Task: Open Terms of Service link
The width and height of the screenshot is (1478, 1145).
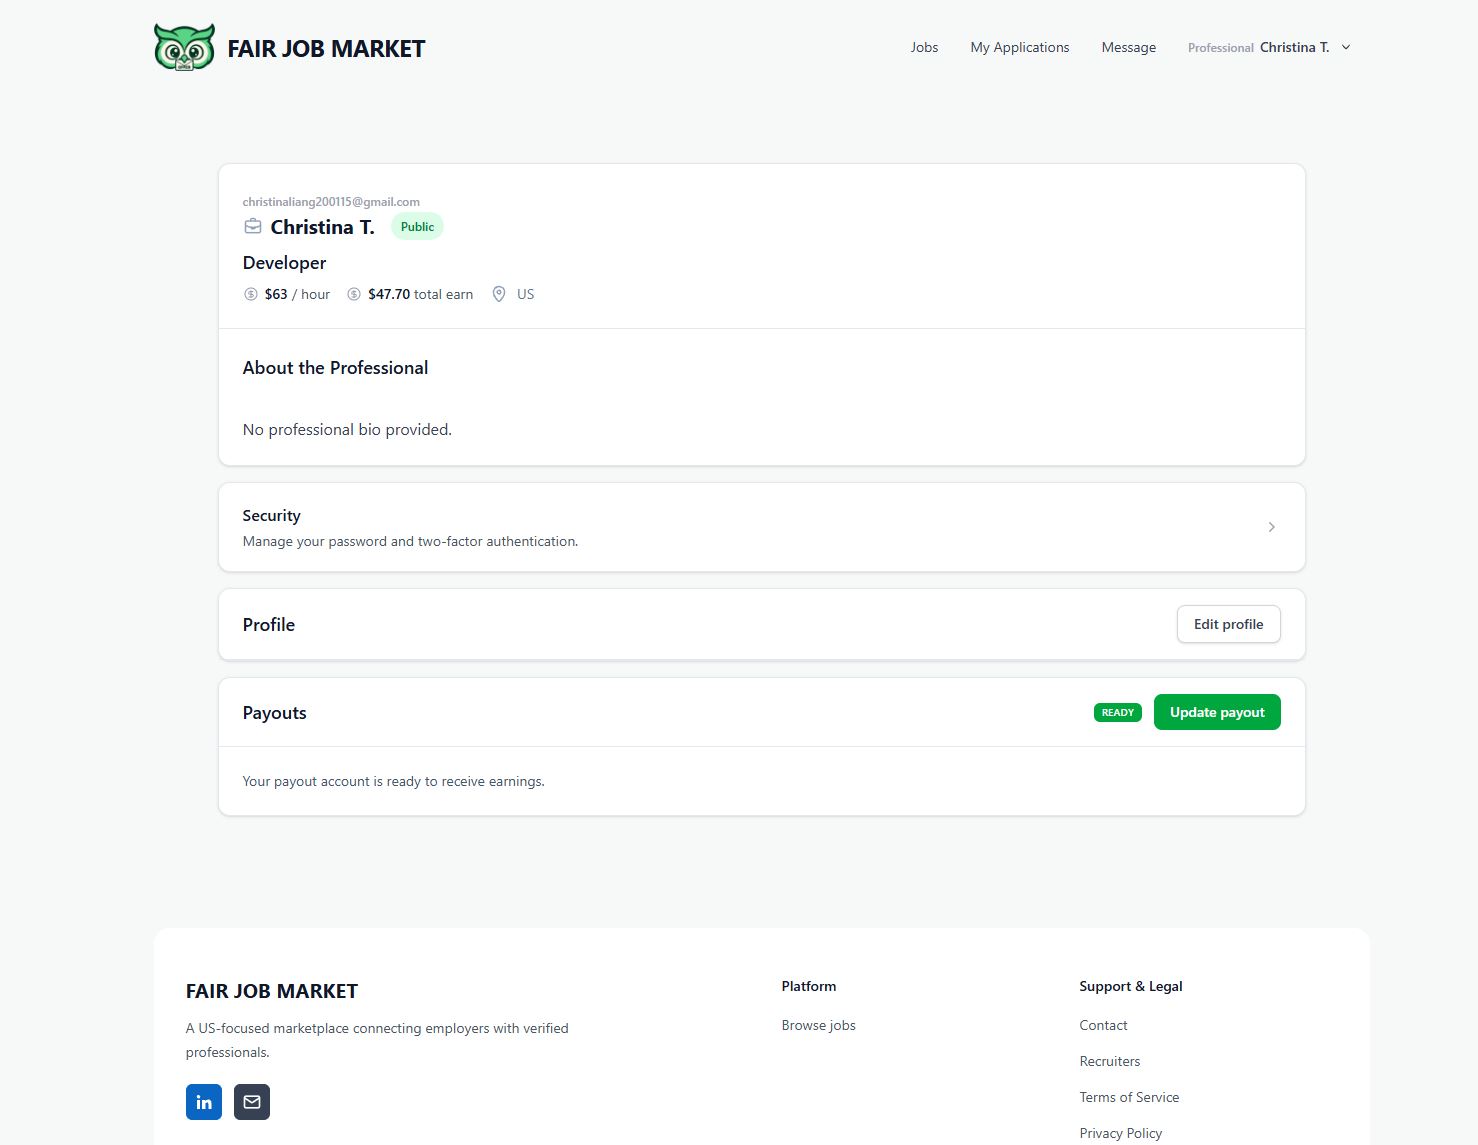Action: (x=1129, y=1097)
